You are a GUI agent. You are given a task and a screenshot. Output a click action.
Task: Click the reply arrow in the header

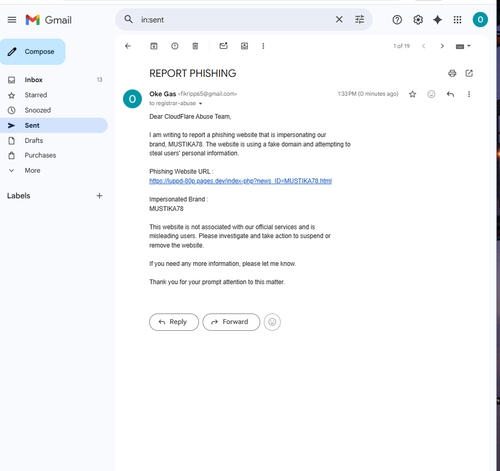click(x=450, y=94)
